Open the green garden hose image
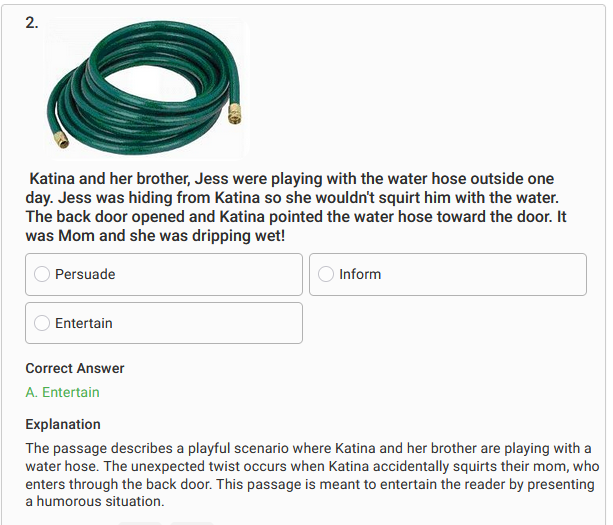613x525 pixels. point(147,88)
